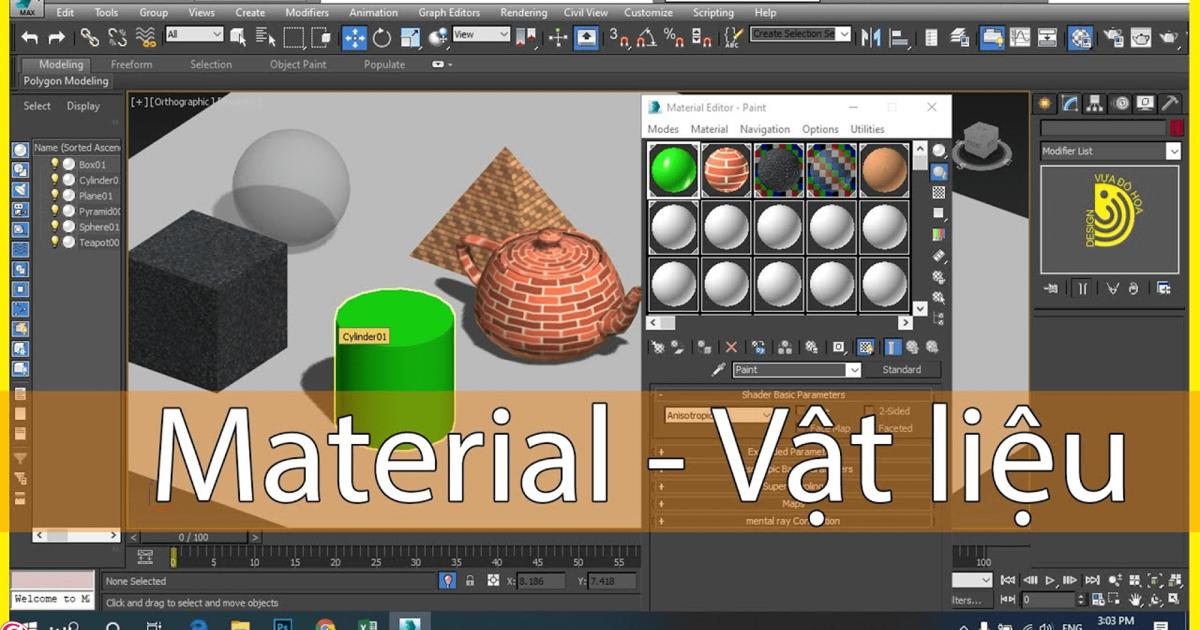Click the Undo arrow in main toolbar
Viewport: 1200px width, 630px height.
pos(30,38)
